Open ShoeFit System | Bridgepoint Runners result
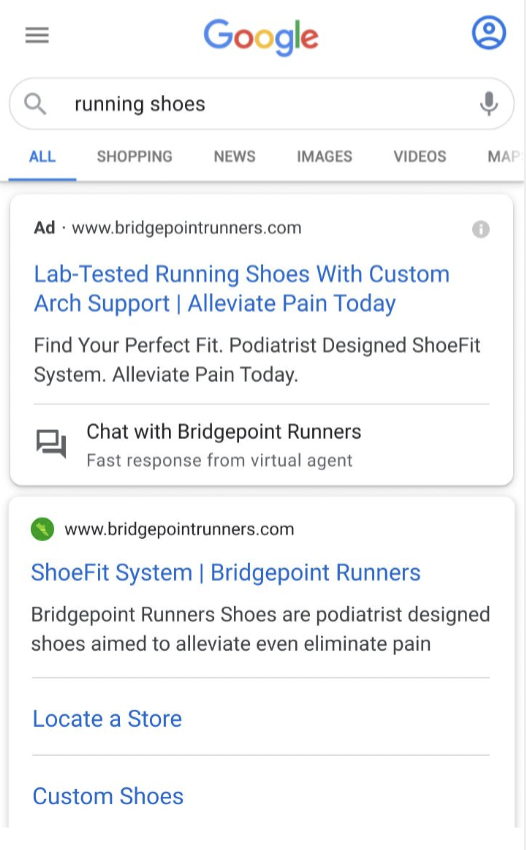The width and height of the screenshot is (526, 850). (x=226, y=572)
